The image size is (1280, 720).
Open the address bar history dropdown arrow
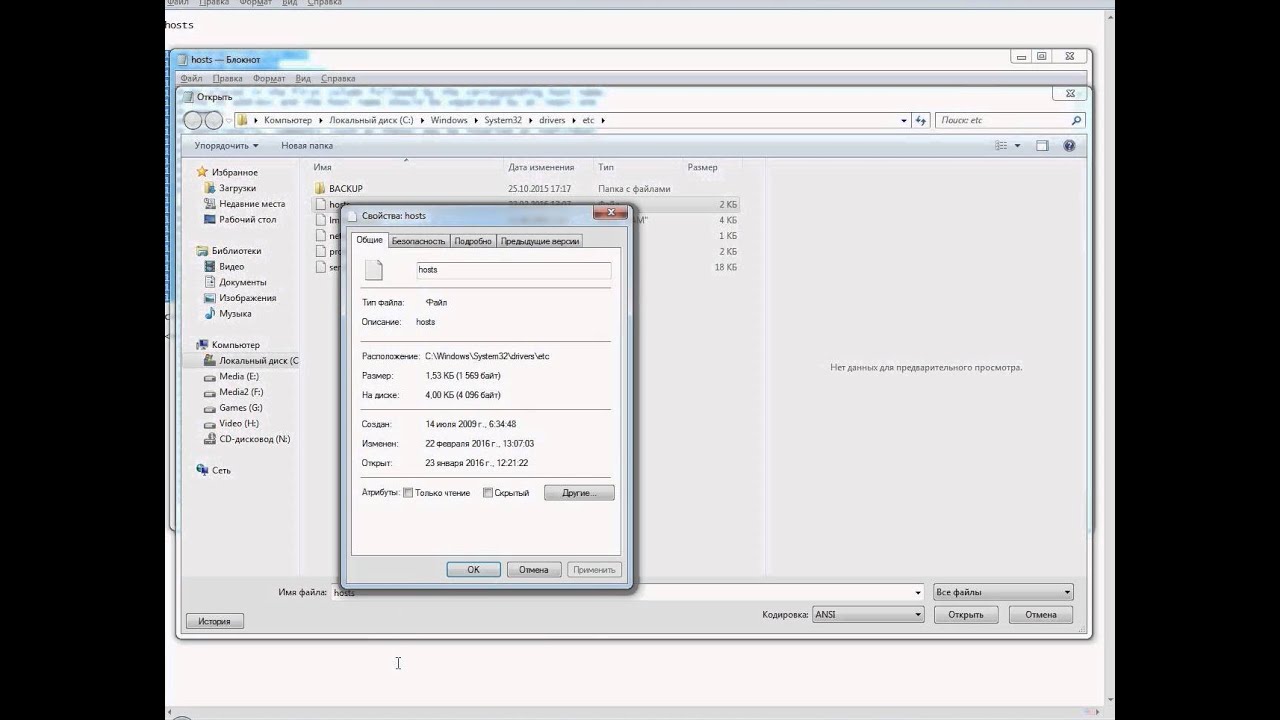(x=904, y=120)
